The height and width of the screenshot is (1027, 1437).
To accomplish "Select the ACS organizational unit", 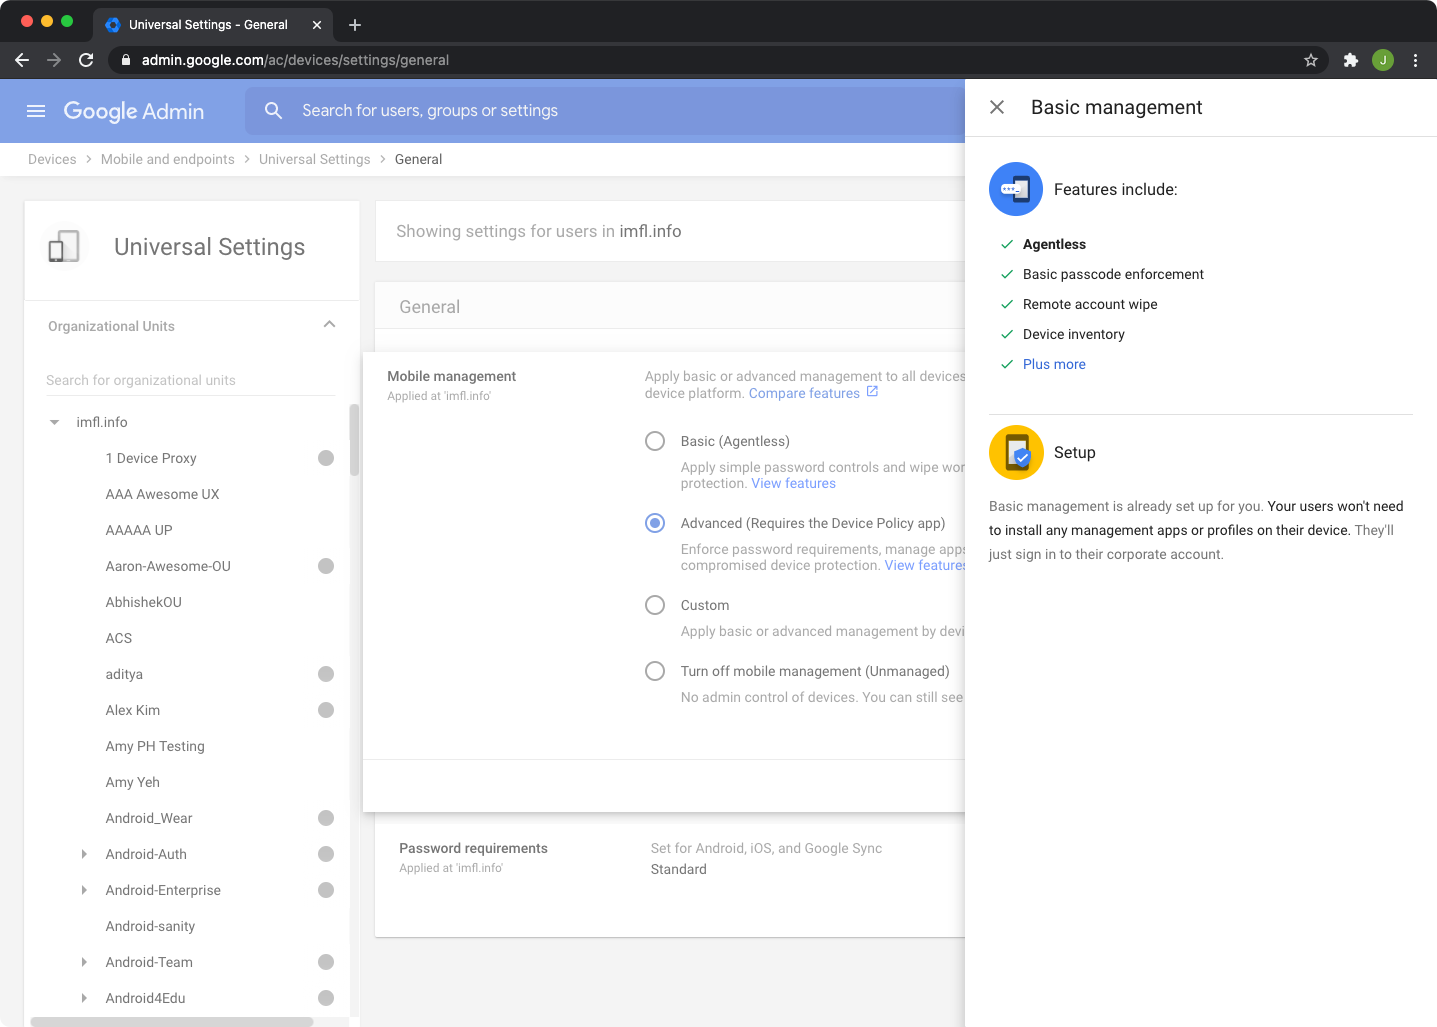I will click(119, 638).
